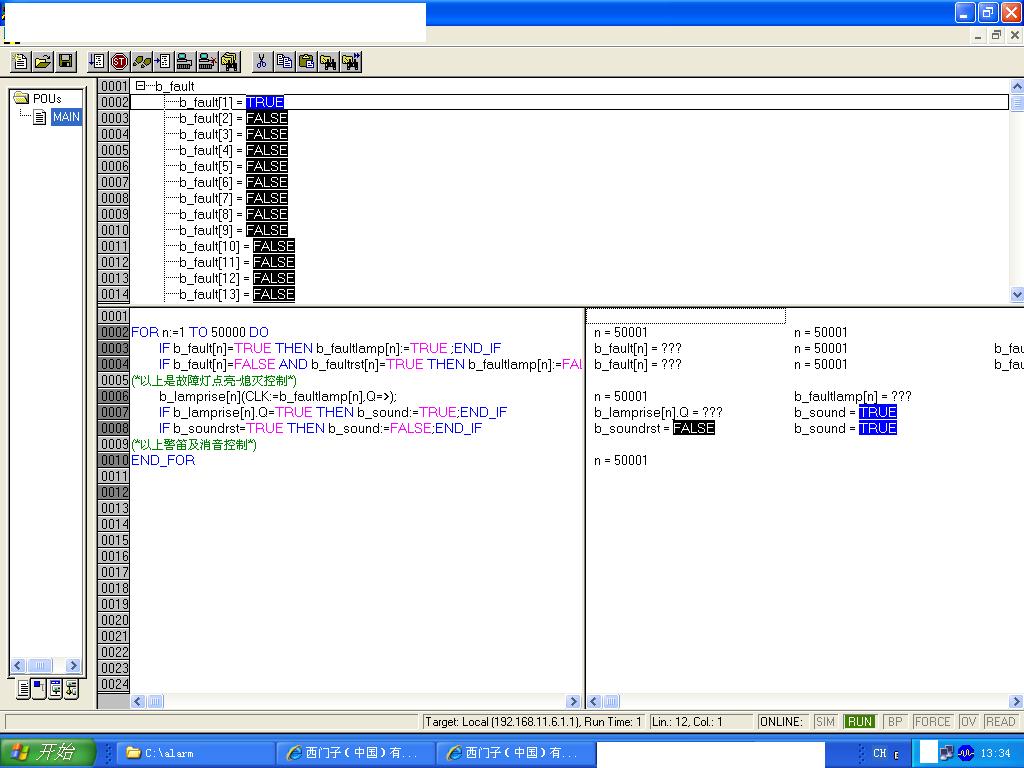Switch to the Resources tab
Viewport: 1024px width, 768px height.
pos(72,689)
